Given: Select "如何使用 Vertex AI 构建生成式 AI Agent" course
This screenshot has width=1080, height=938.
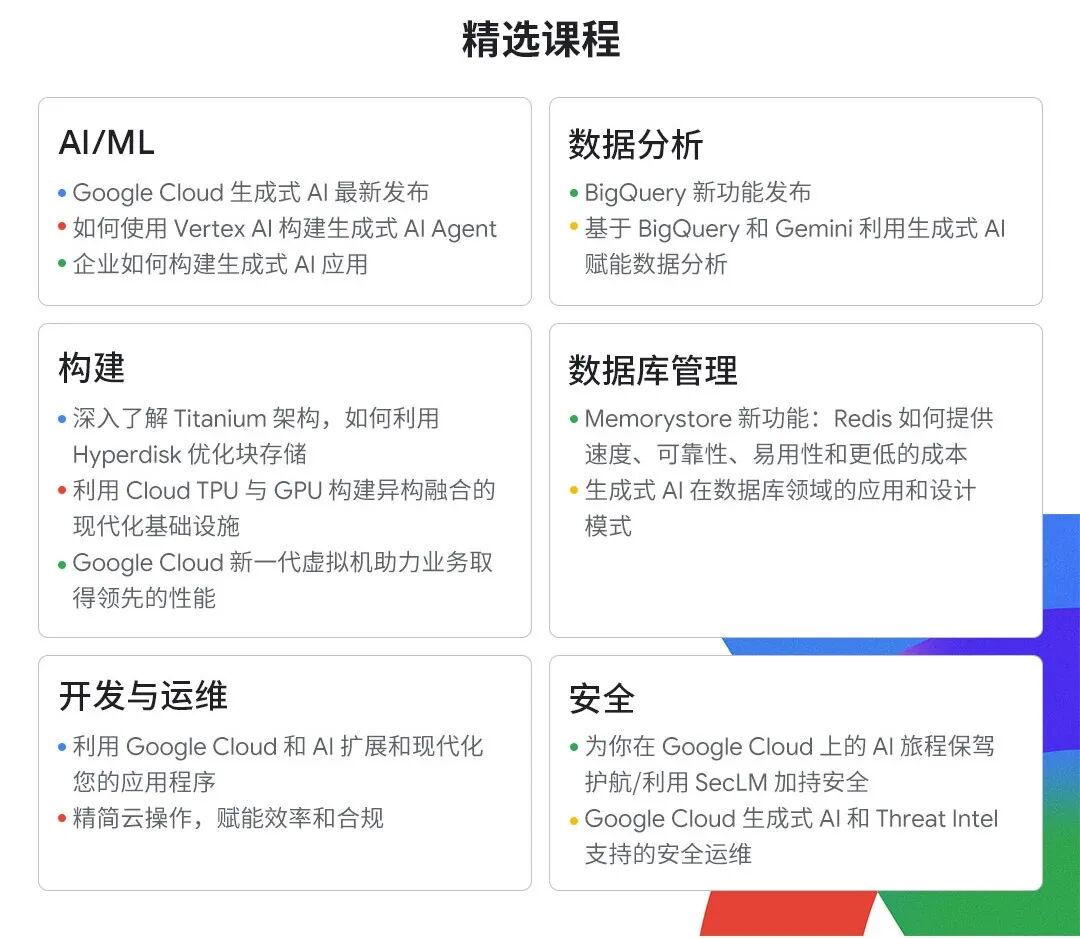Looking at the screenshot, I should click(x=284, y=228).
